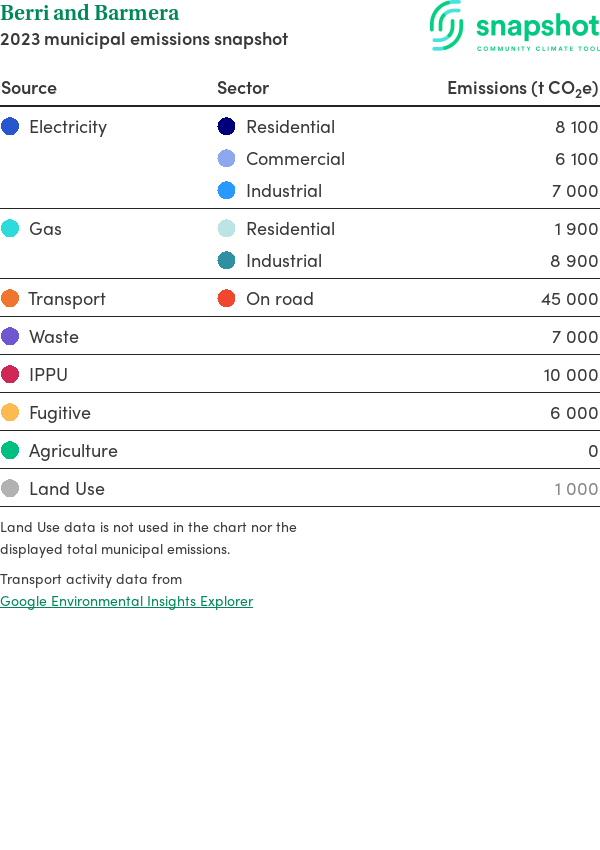Open the Google Environmental Insights Explorer link
Viewport: 600px width, 850px height.
tap(126, 601)
